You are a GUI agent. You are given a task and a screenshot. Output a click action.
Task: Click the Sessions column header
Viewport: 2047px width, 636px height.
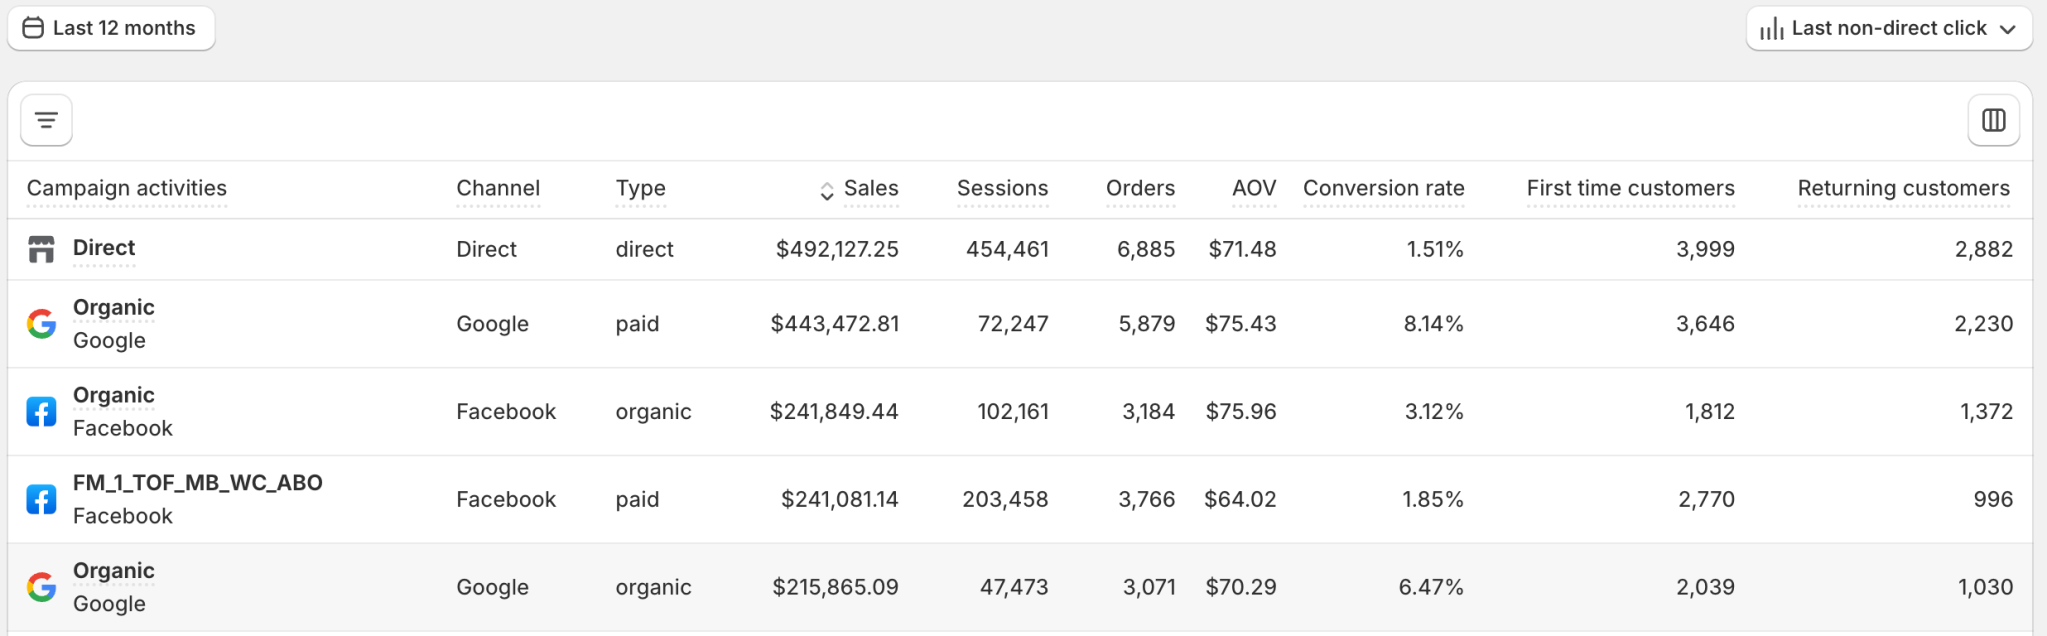click(x=1002, y=188)
